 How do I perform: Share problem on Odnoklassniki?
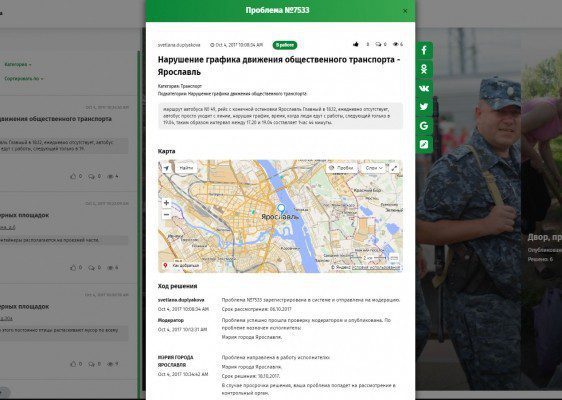424,69
